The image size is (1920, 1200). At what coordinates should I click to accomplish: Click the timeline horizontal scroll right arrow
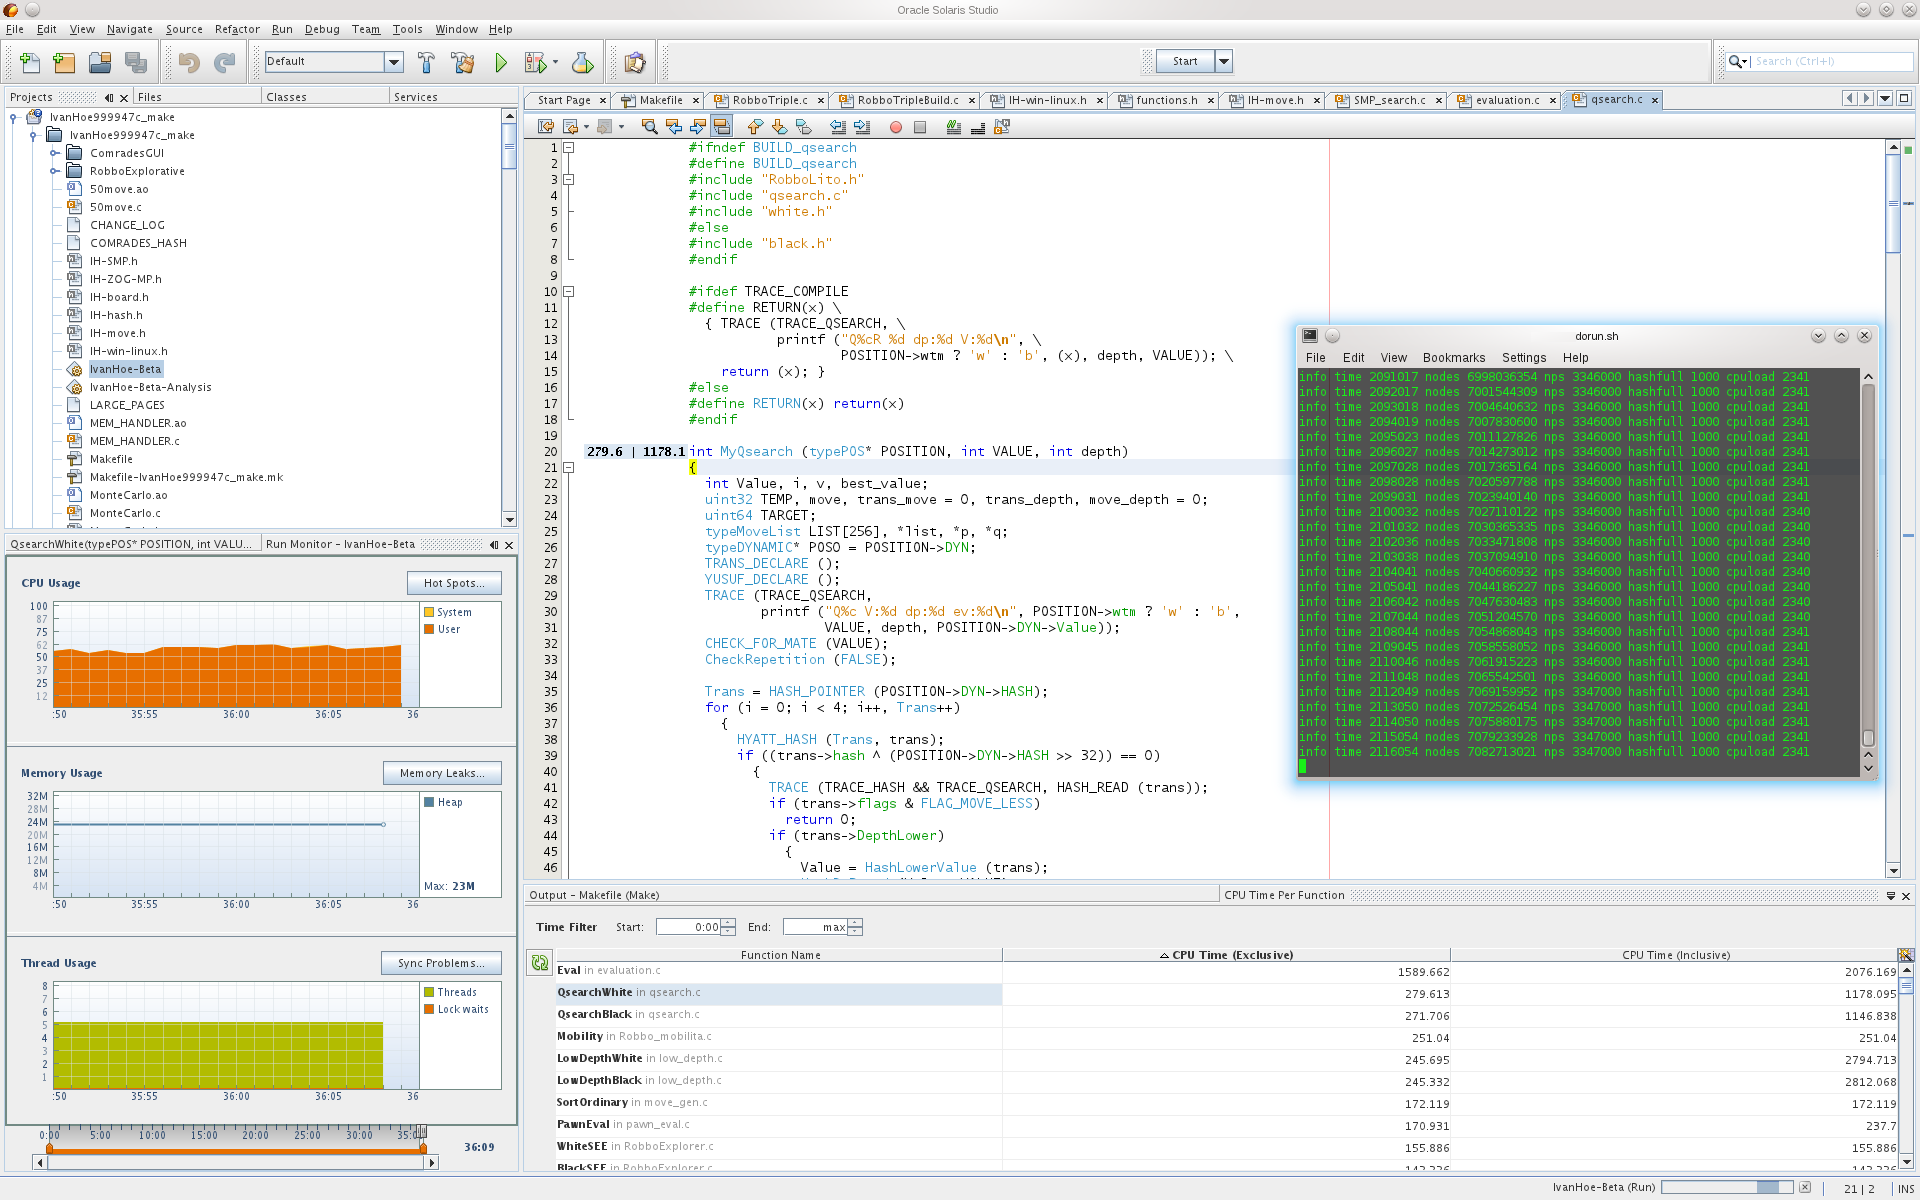[x=432, y=1162]
